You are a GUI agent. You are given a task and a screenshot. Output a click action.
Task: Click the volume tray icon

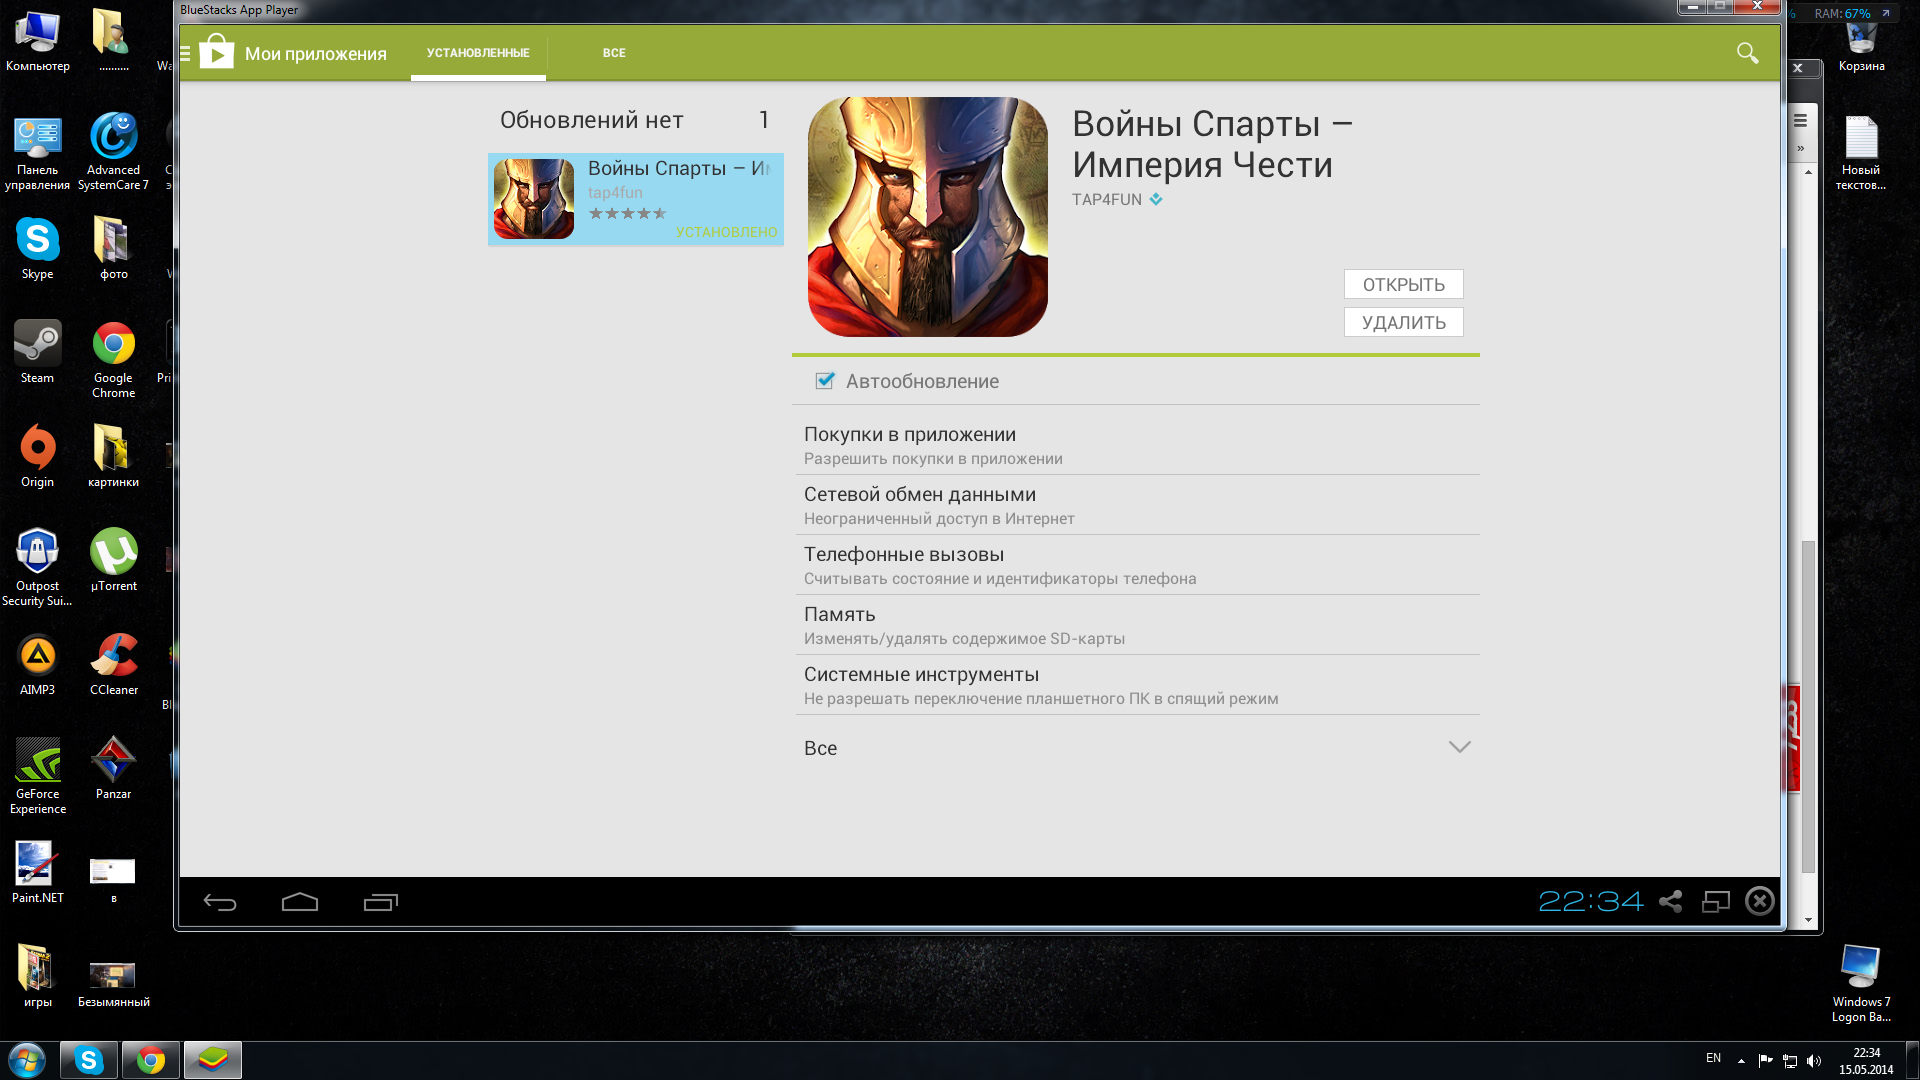click(1814, 1061)
